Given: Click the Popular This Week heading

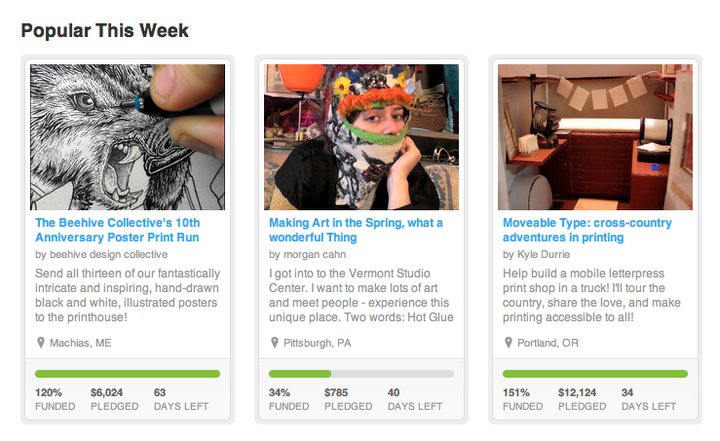Looking at the screenshot, I should [x=105, y=31].
